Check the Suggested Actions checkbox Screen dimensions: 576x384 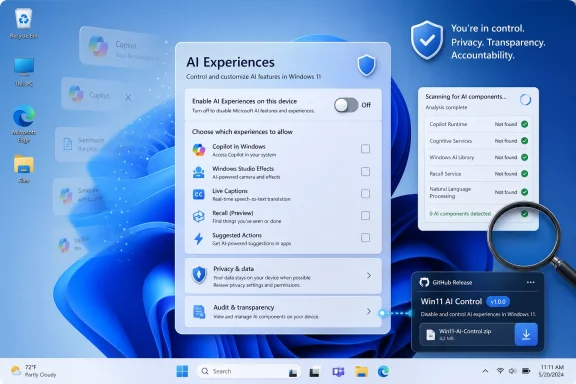pos(365,237)
